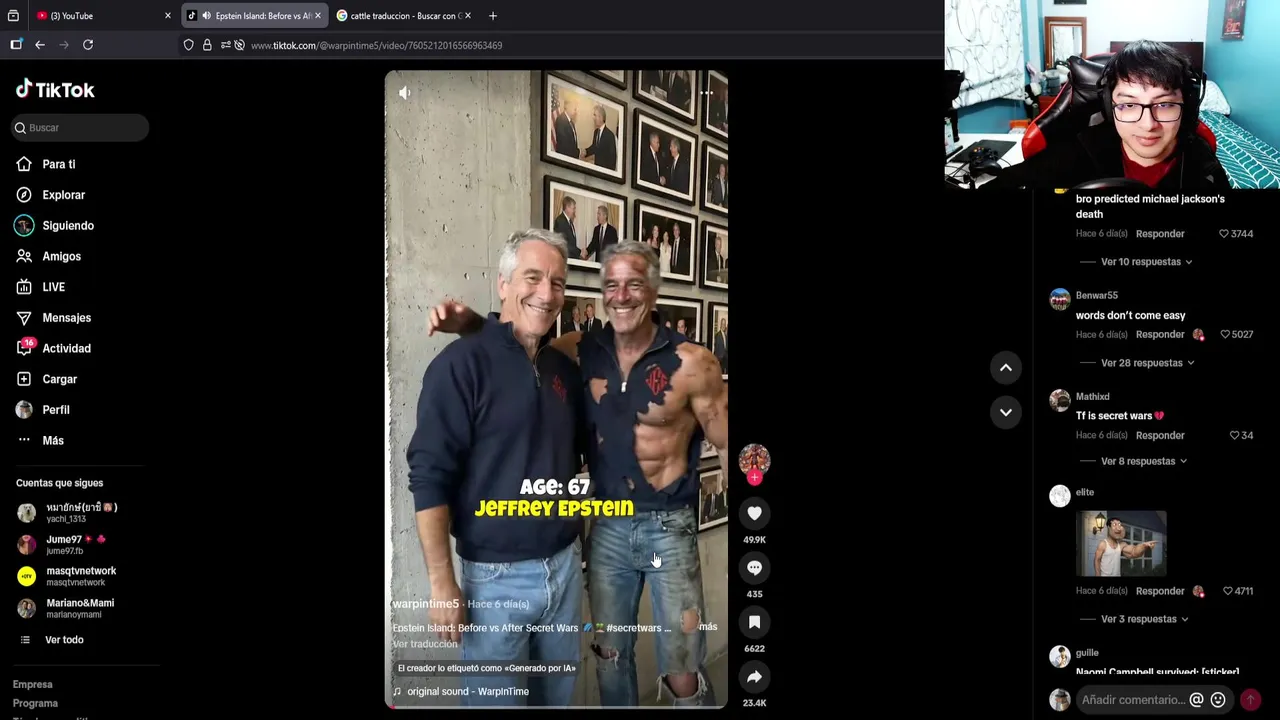The height and width of the screenshot is (720, 1280).
Task: Like Benwar55 comment with 5027 likes
Action: coord(1225,334)
